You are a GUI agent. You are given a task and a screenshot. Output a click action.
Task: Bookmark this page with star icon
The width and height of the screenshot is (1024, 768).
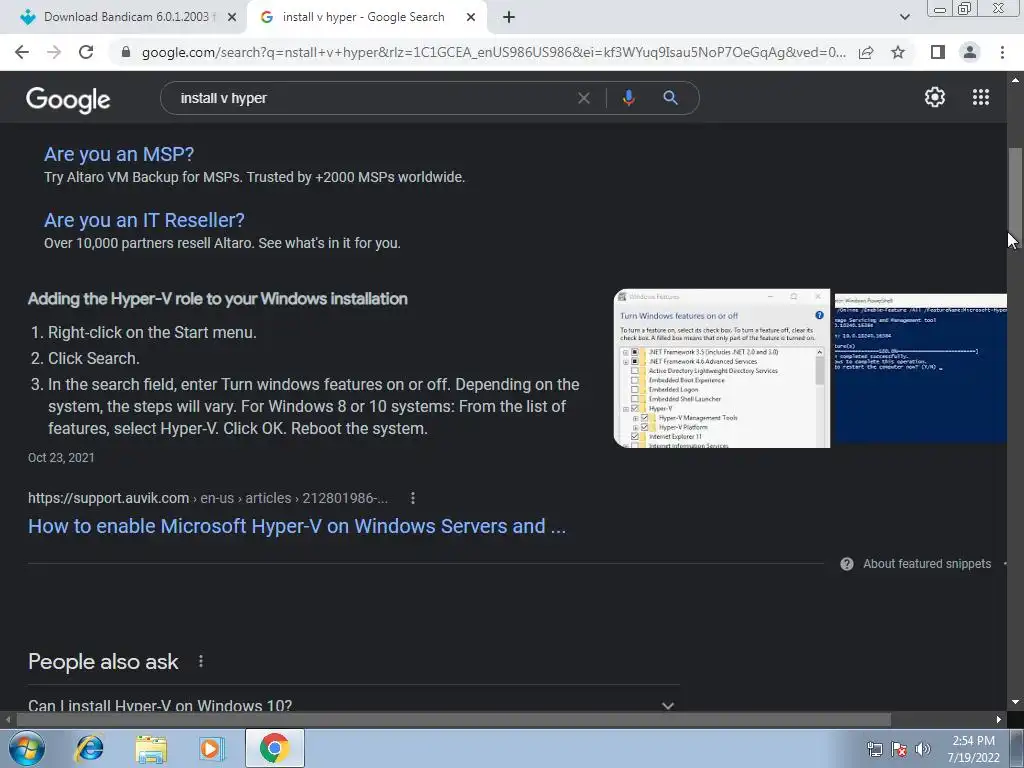click(x=898, y=52)
